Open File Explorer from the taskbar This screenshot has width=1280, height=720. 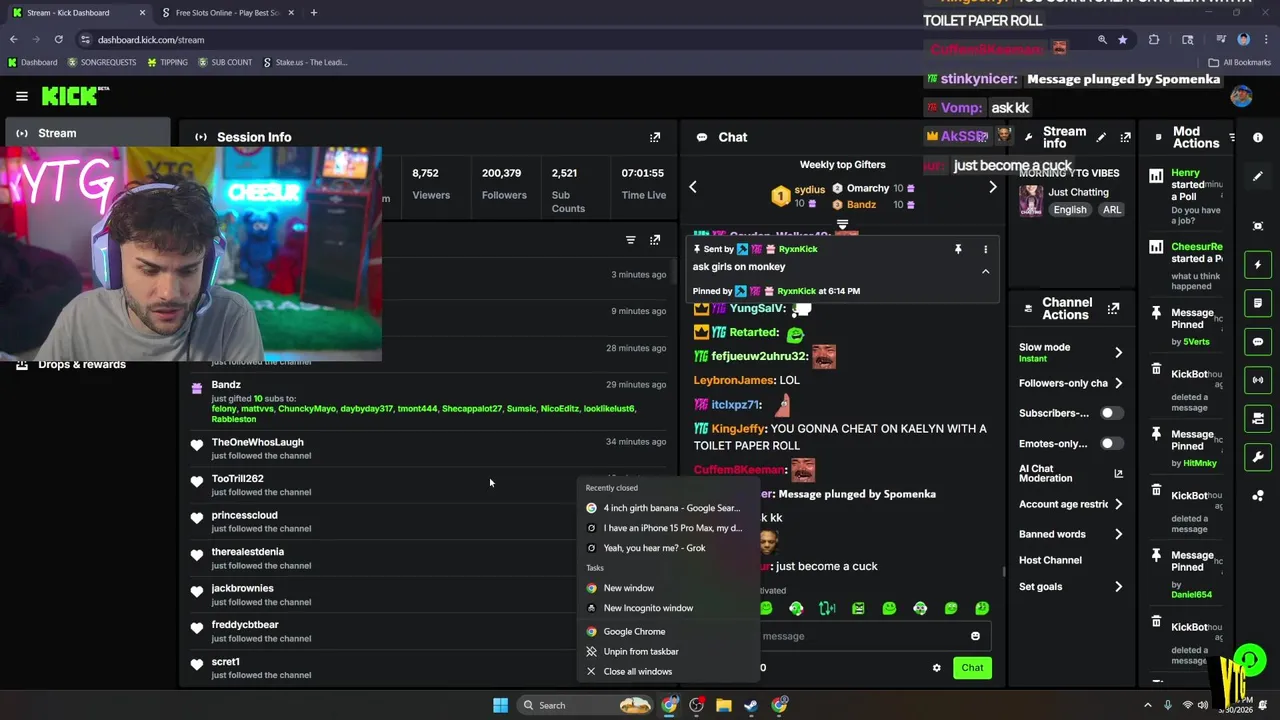point(724,705)
